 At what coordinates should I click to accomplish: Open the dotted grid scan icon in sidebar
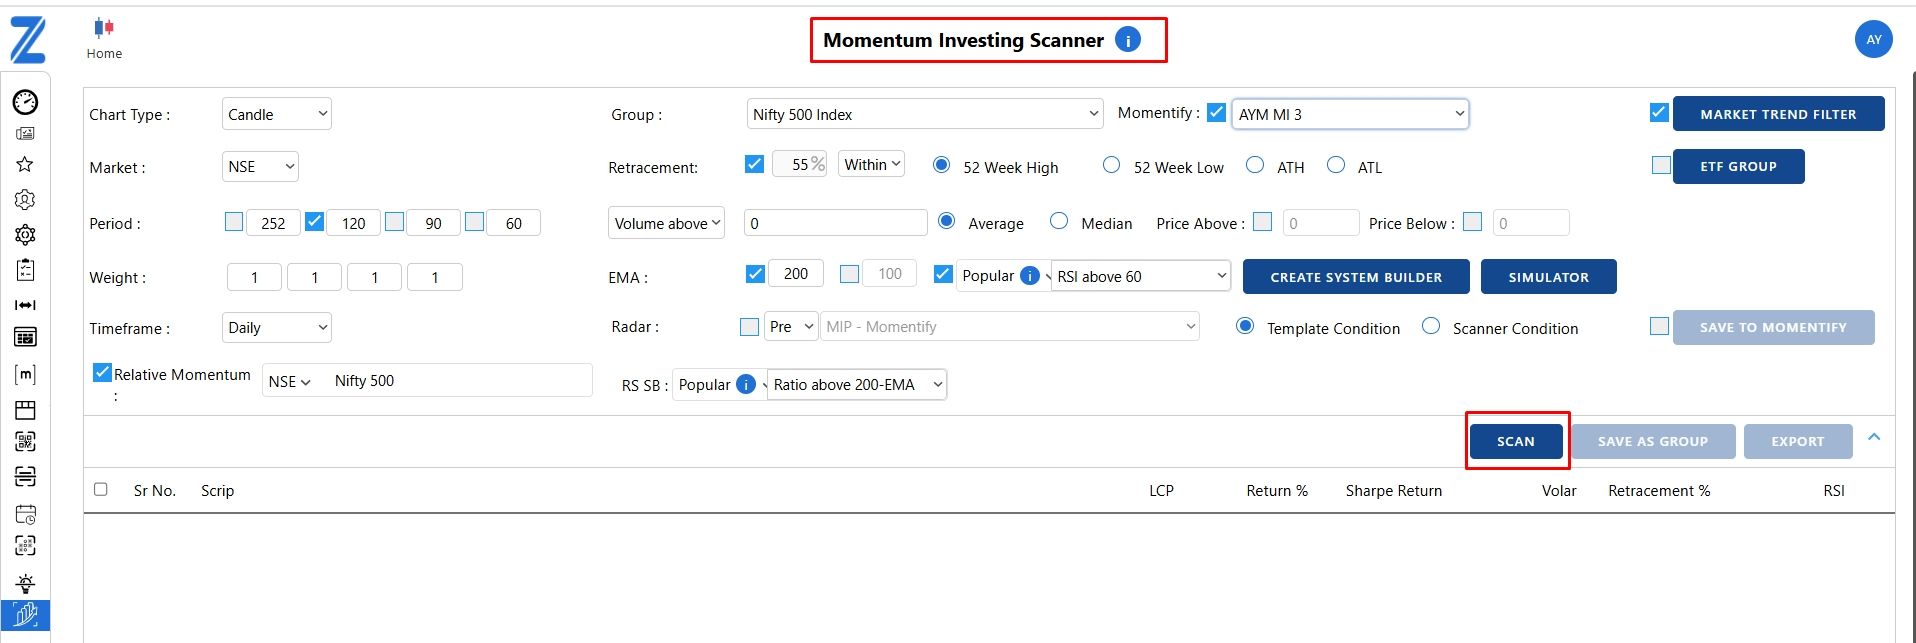(x=25, y=546)
